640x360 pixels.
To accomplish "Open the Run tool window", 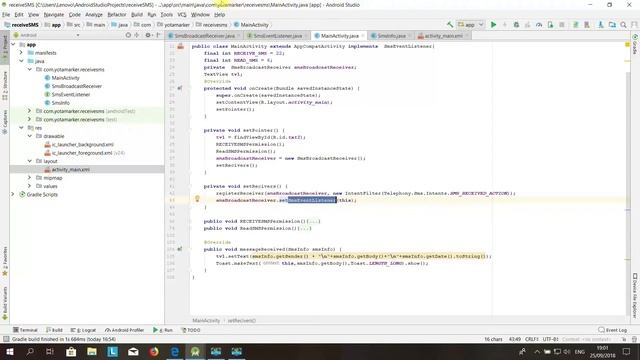I will pos(162,330).
